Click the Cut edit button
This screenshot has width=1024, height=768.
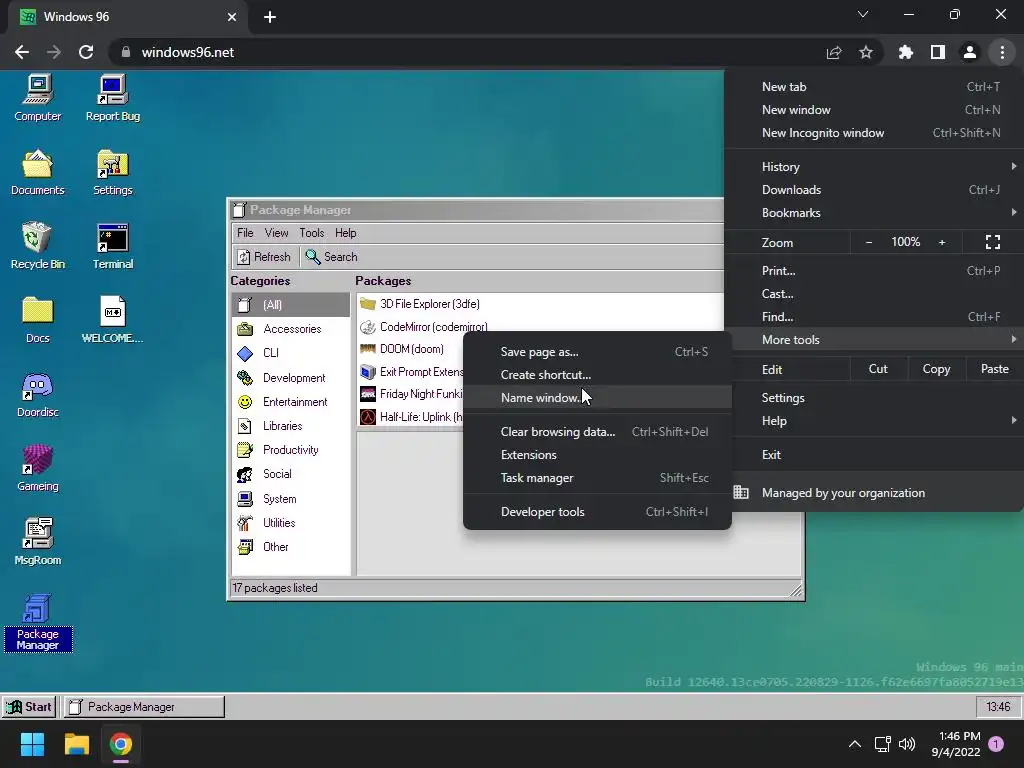click(878, 369)
